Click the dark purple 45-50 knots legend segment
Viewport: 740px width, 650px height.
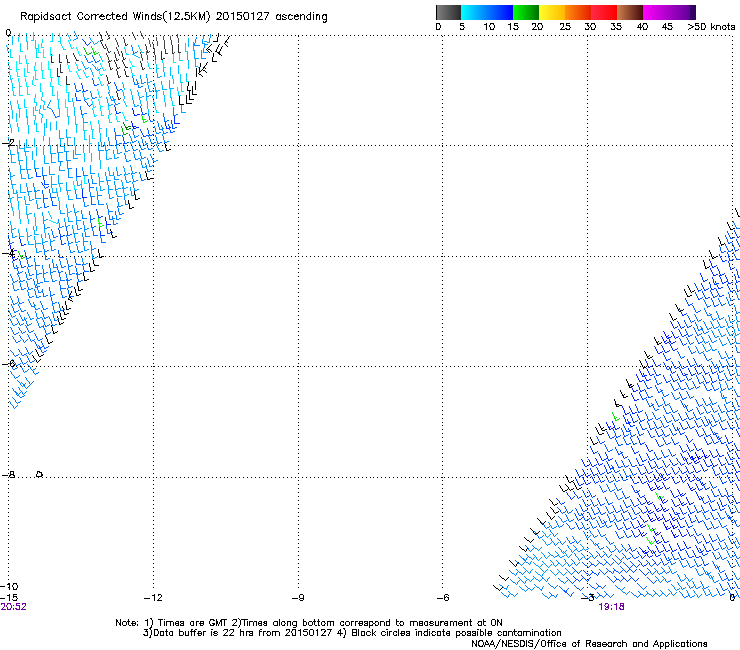coord(682,12)
